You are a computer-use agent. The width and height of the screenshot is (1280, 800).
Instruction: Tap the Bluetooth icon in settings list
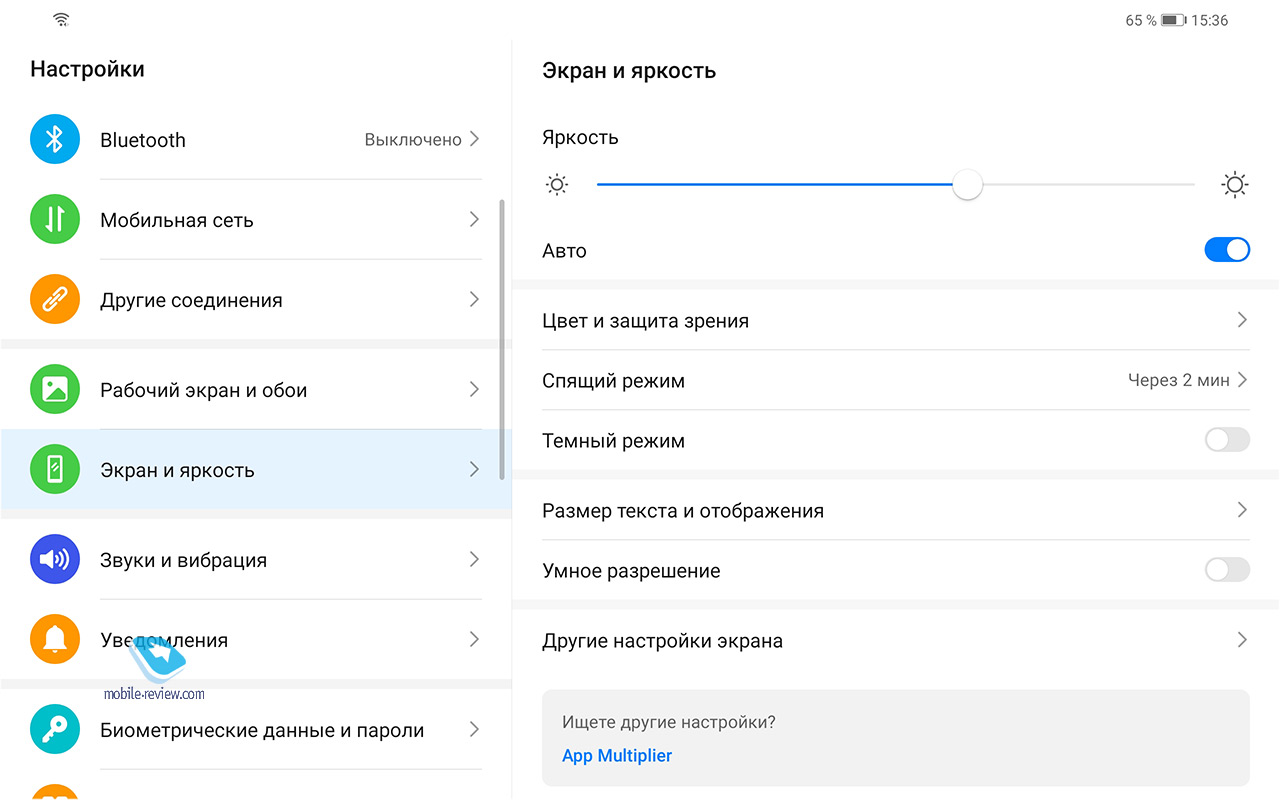(x=55, y=139)
